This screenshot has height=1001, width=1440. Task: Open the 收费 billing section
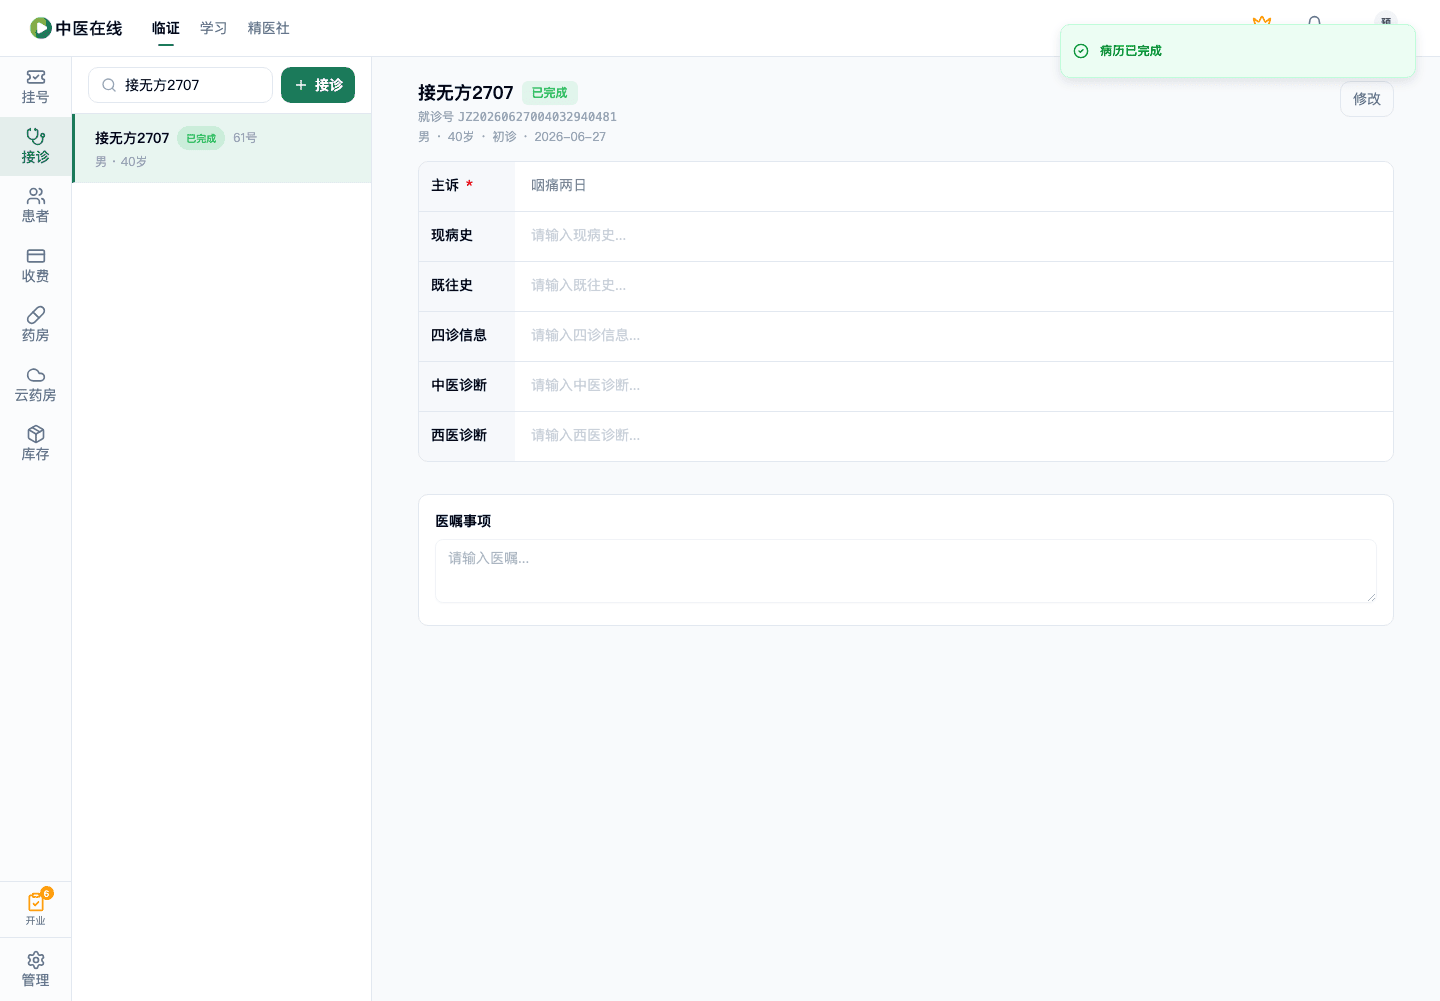tap(35, 266)
